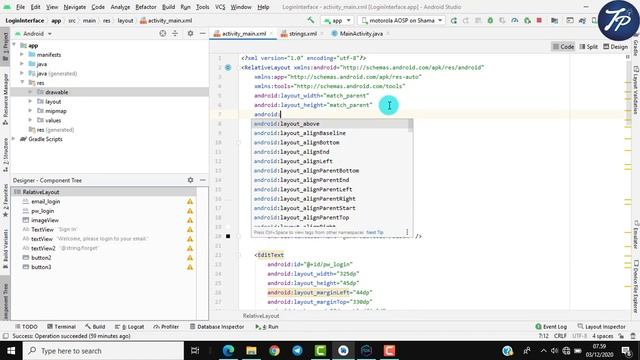Open the motorola AOSP device dropdown
Viewport: 640px width, 360px height.
click(402, 20)
